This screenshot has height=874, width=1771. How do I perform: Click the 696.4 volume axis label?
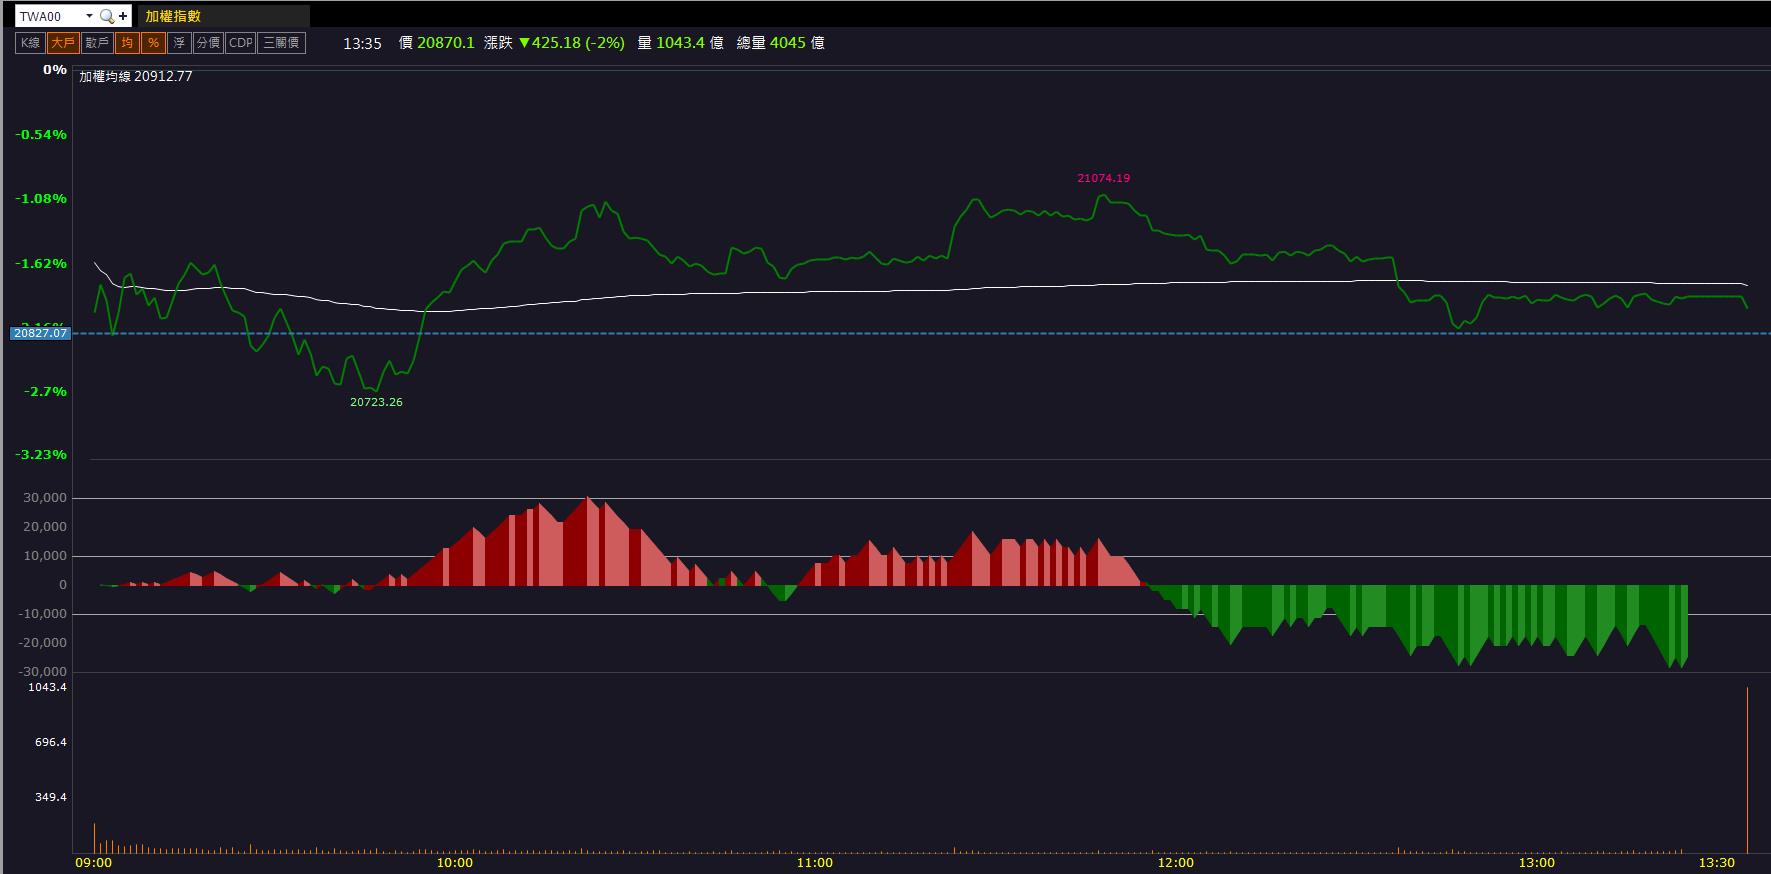[50, 743]
